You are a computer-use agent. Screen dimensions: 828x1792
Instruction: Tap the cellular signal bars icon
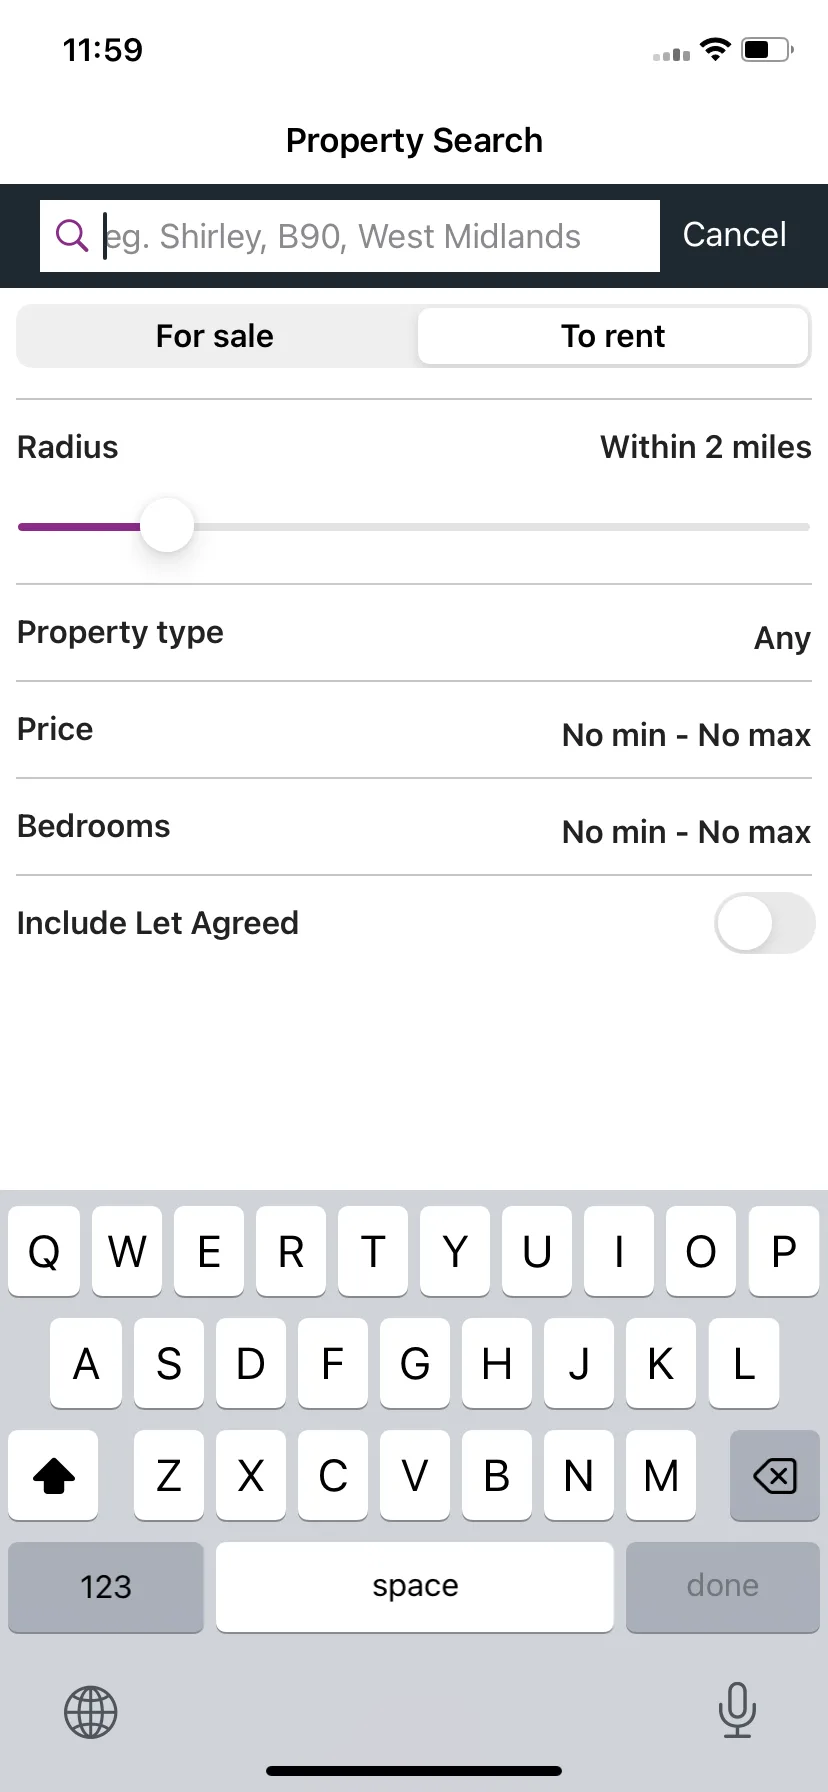click(671, 54)
